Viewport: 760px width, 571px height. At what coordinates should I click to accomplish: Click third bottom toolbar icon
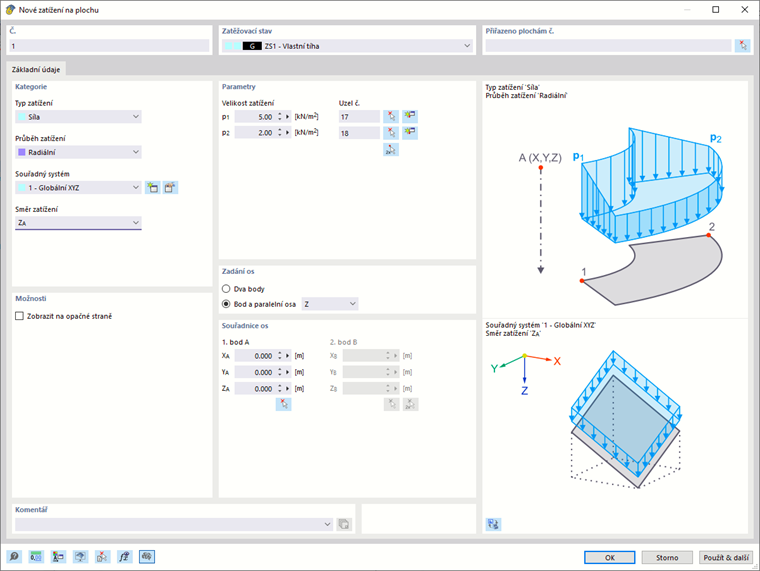pyautogui.click(x=58, y=557)
